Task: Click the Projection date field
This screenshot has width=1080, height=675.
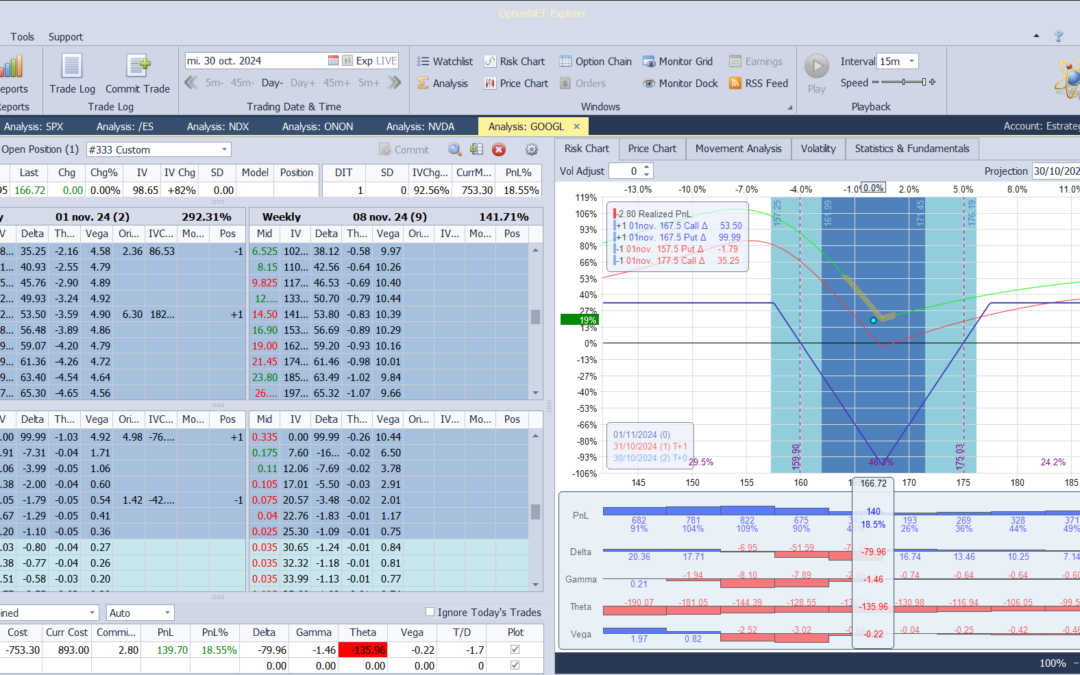Action: (x=1056, y=171)
